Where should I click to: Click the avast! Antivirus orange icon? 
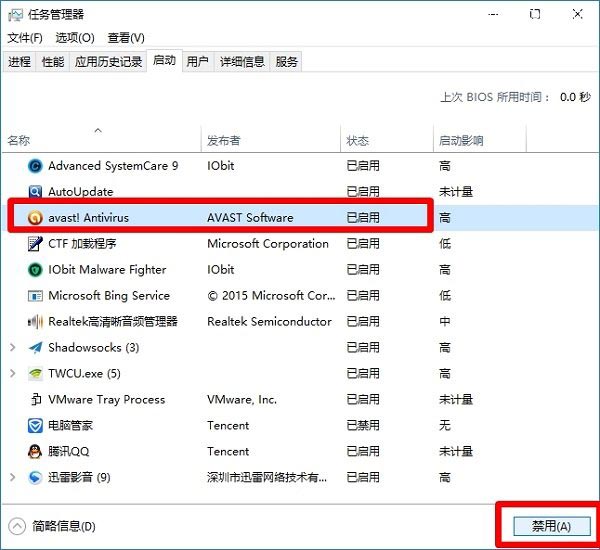pyautogui.click(x=35, y=217)
